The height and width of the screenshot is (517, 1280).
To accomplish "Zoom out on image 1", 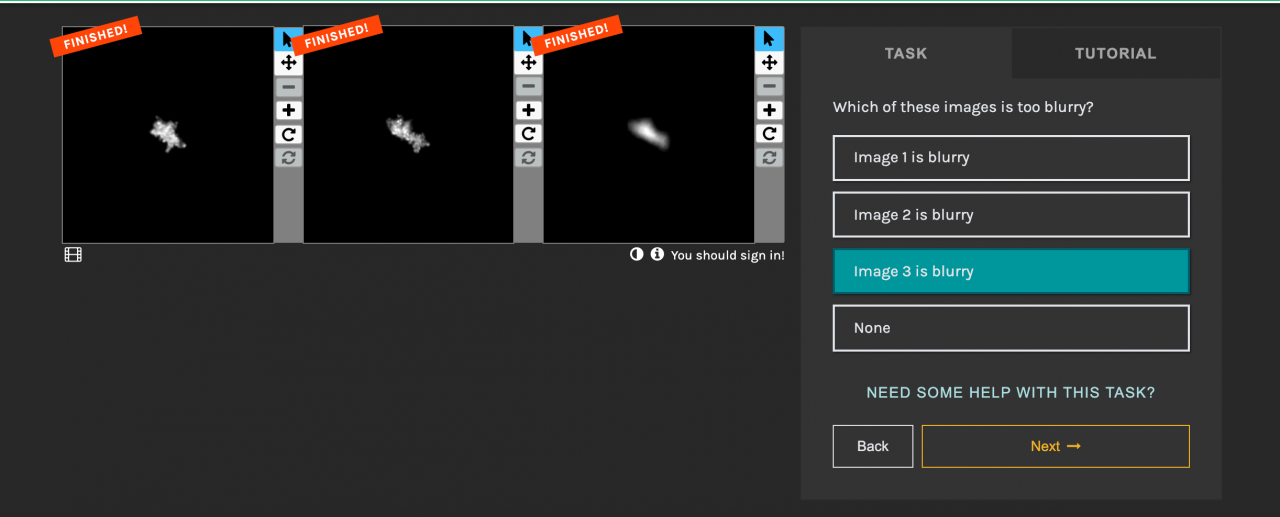I will tap(288, 87).
